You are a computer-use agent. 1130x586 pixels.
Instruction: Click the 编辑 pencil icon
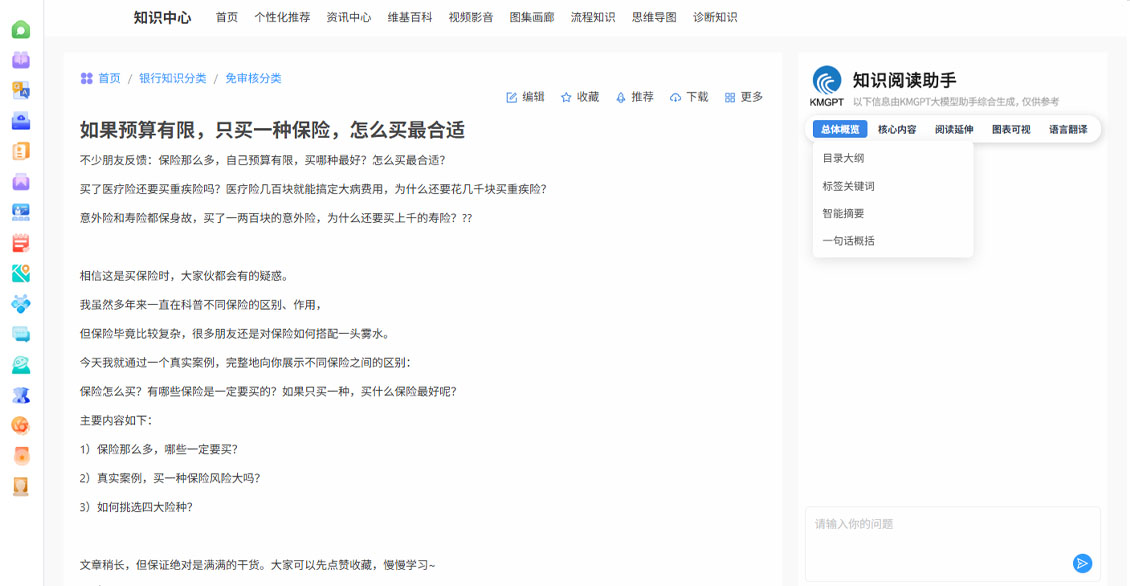point(512,97)
